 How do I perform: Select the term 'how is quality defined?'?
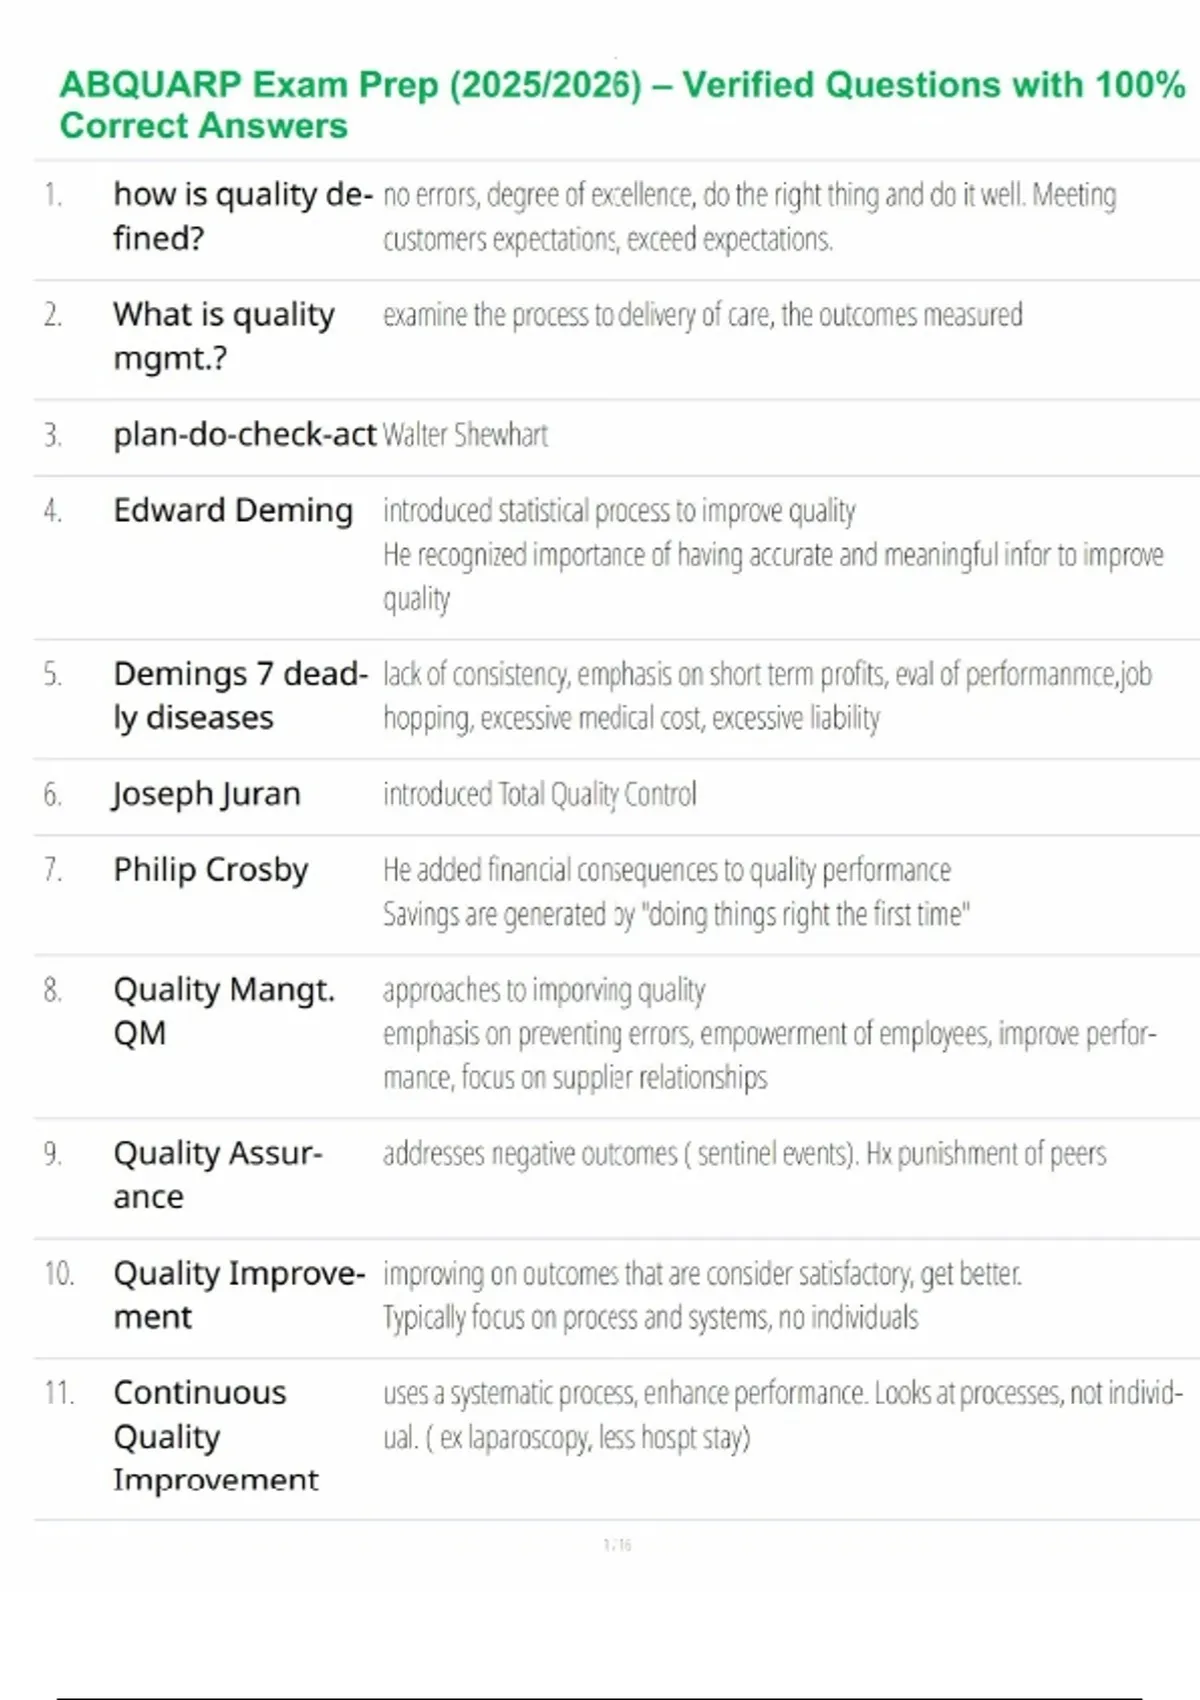243,216
